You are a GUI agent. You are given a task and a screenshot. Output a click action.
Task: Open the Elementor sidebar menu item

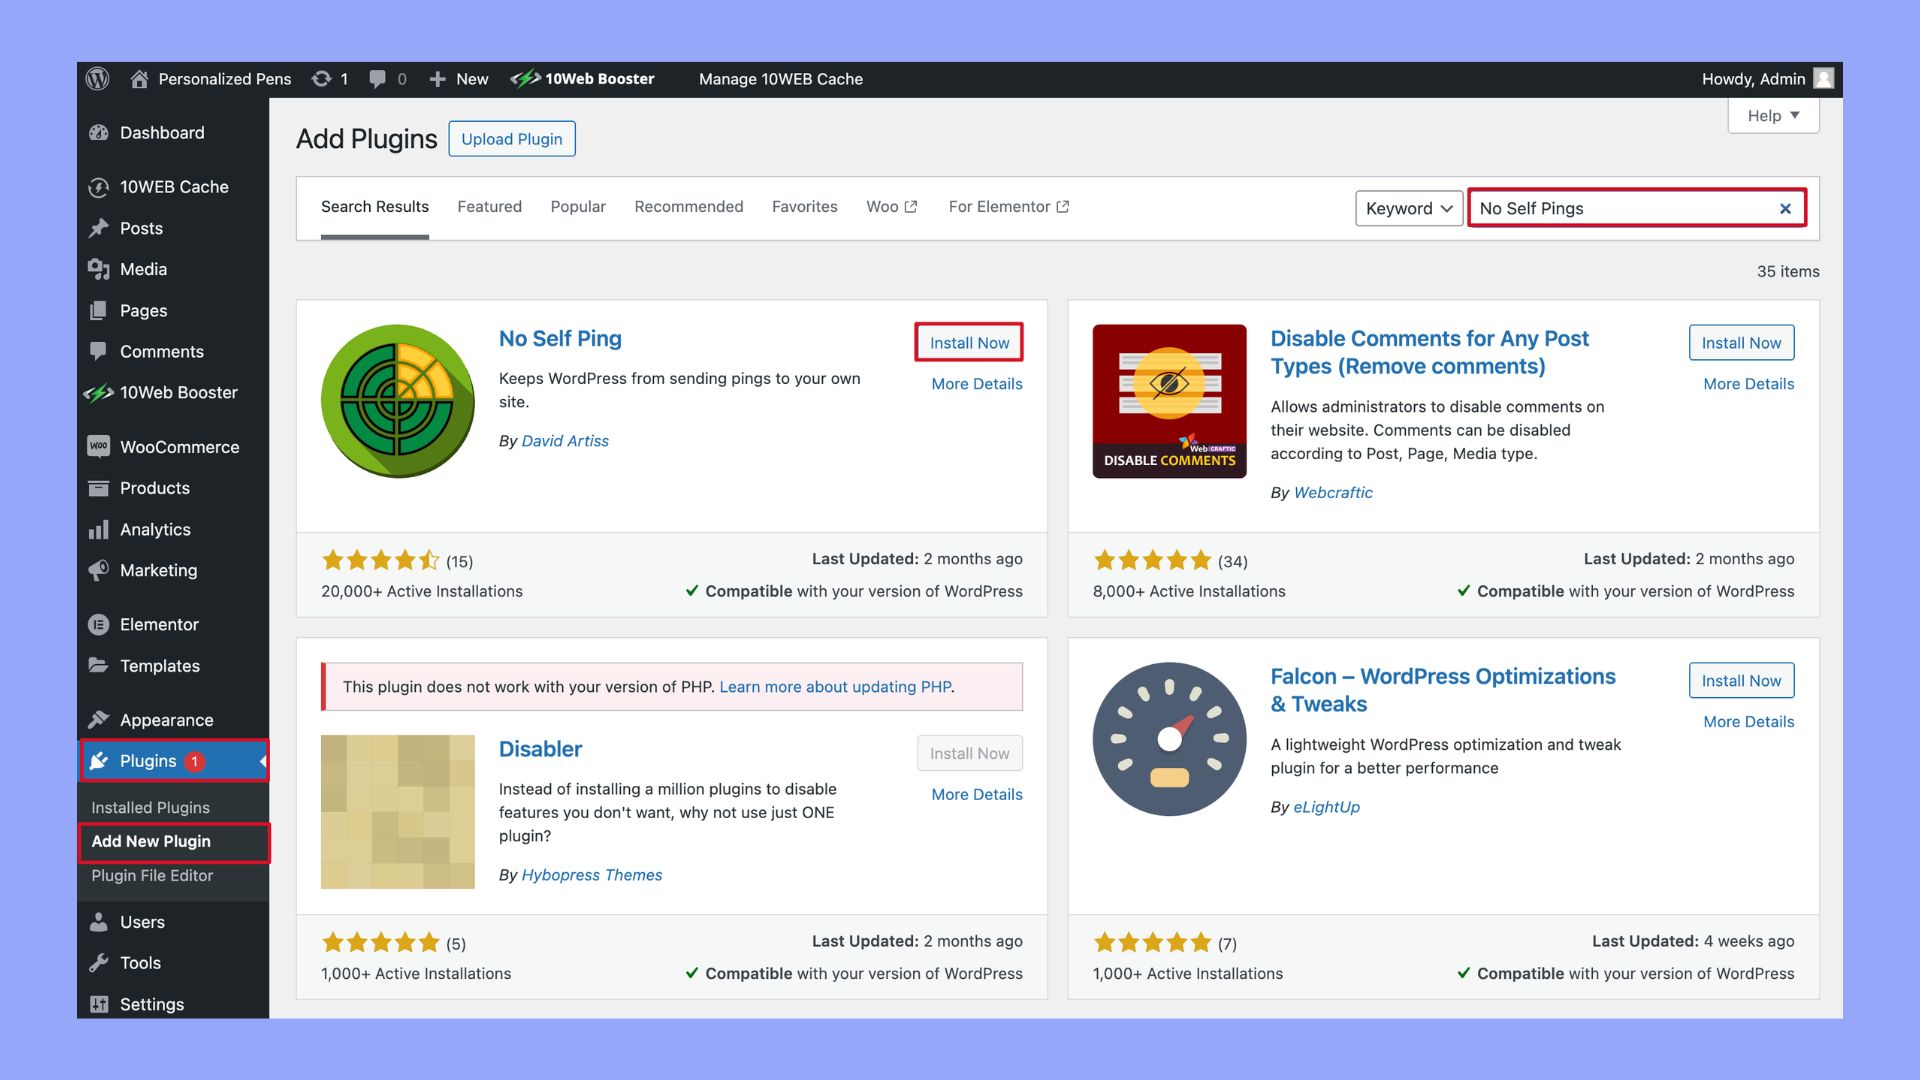click(159, 624)
